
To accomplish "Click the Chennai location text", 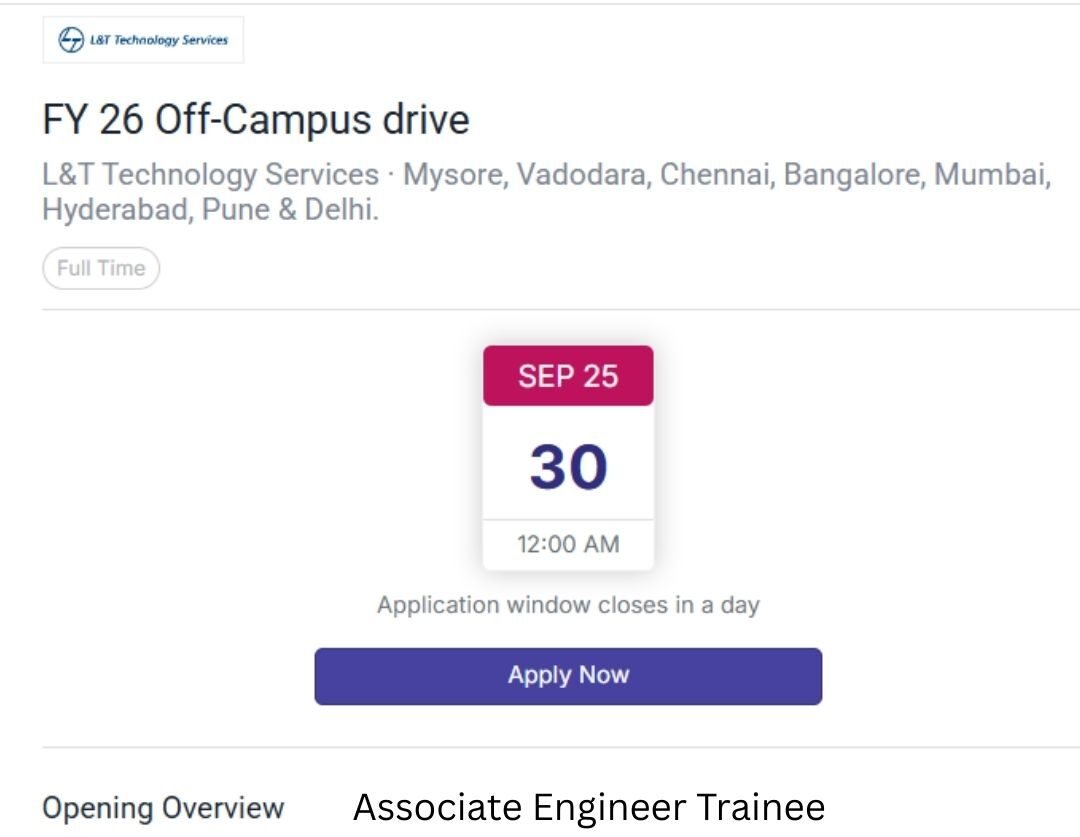I will coord(716,175).
